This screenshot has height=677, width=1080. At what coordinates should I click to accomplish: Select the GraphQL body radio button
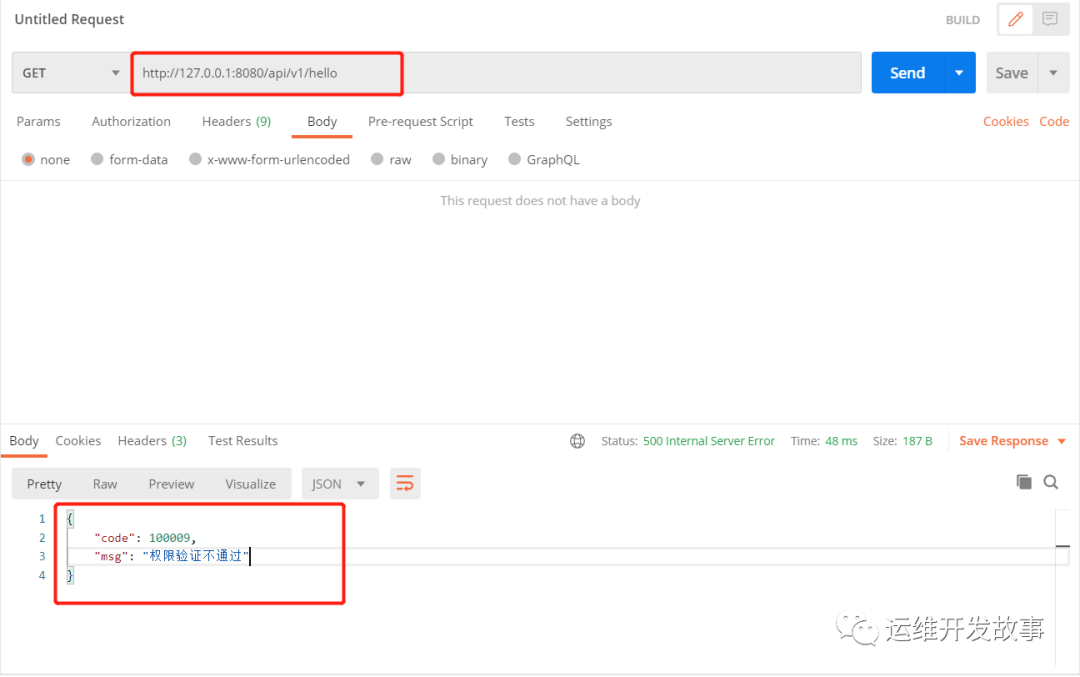click(515, 159)
